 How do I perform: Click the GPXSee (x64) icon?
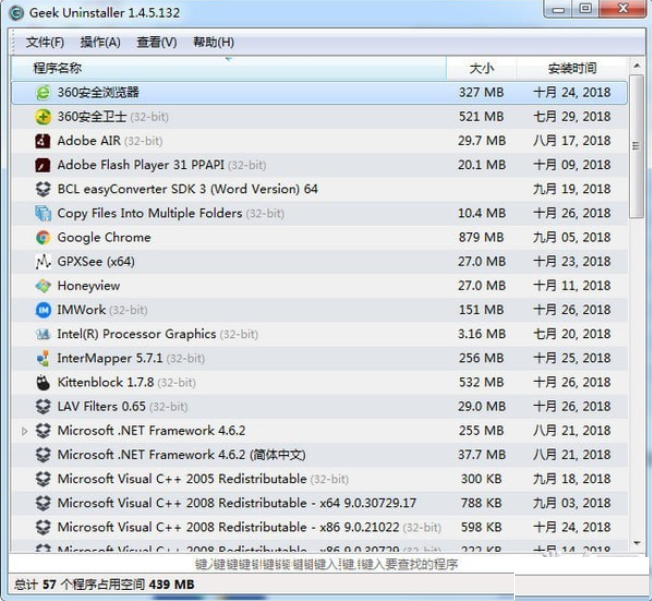43,262
